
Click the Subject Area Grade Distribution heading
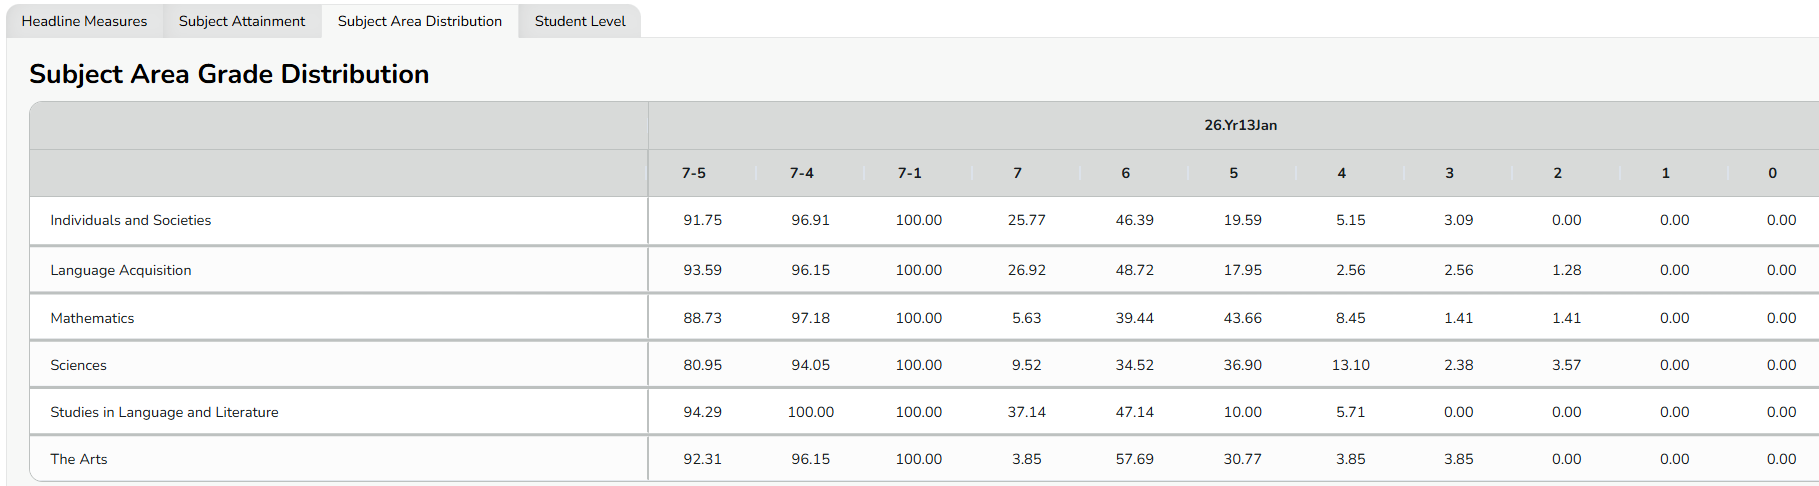coord(229,74)
